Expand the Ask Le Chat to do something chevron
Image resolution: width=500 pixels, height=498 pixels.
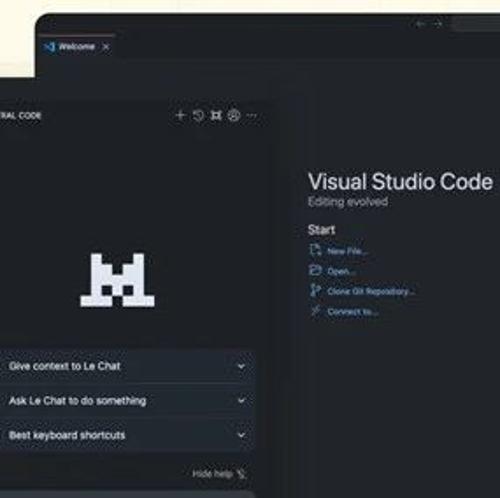coord(241,400)
